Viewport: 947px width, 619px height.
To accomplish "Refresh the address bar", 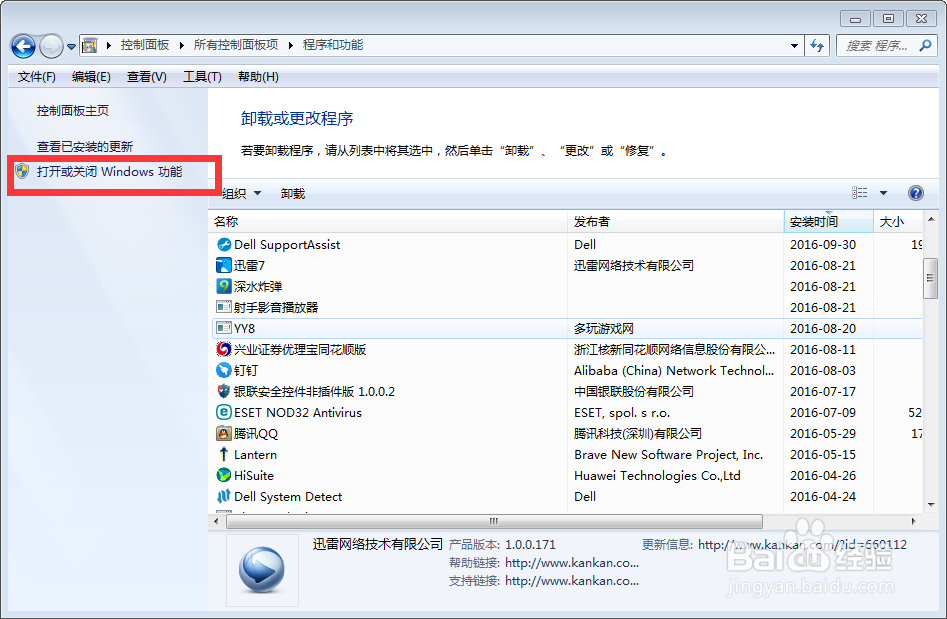I will point(817,45).
